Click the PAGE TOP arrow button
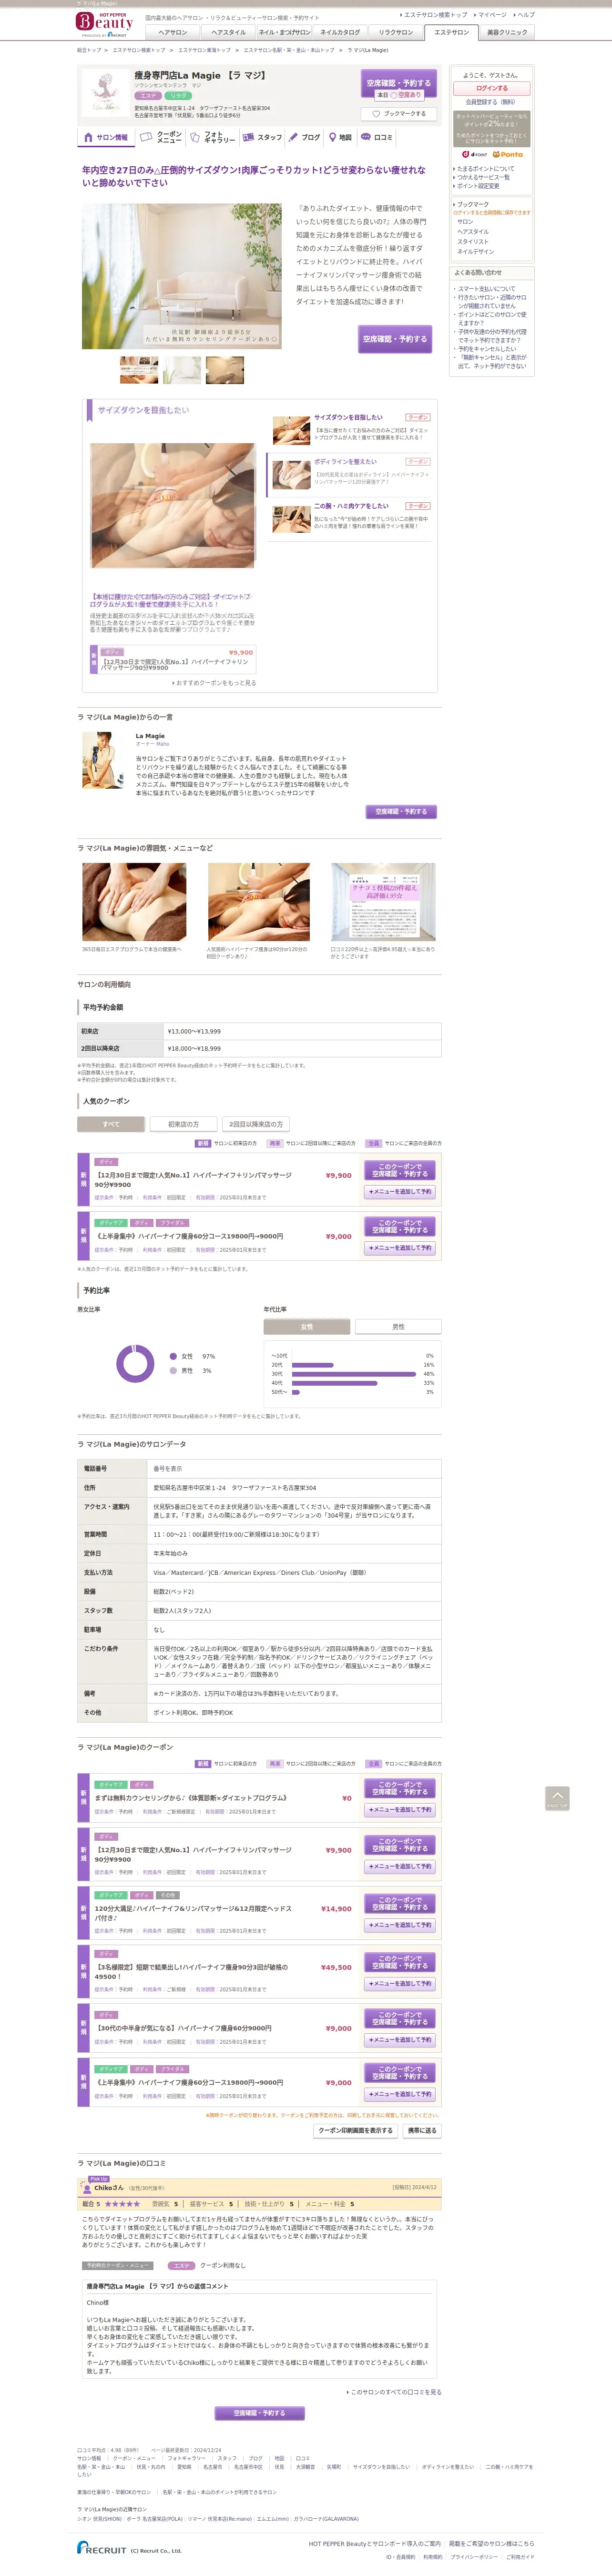This screenshot has height=2576, width=612. tap(557, 1798)
